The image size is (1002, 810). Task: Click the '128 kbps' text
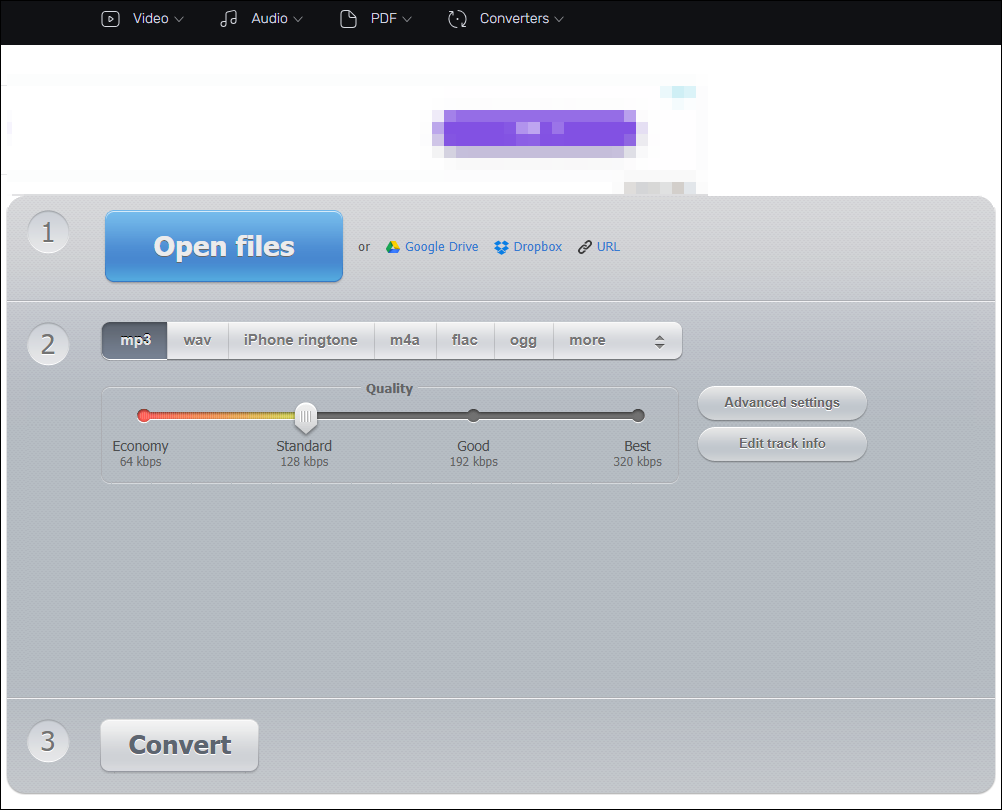point(304,461)
